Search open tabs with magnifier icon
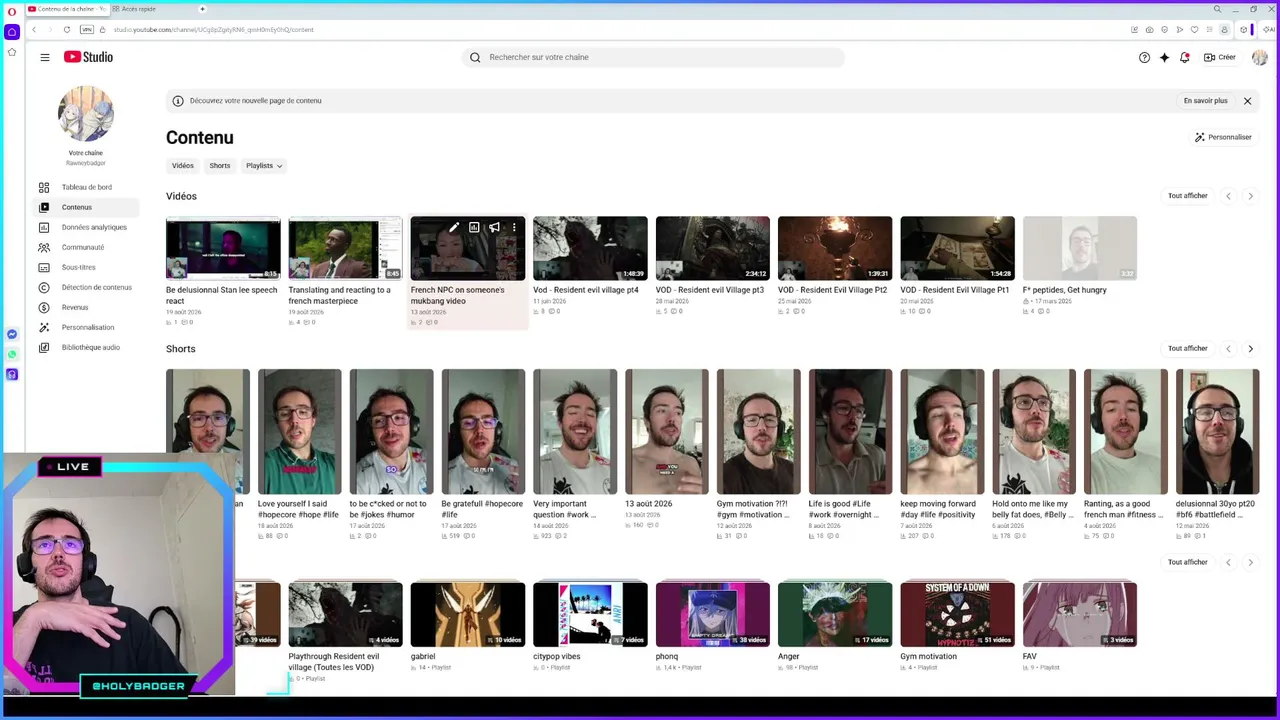1280x720 pixels. click(x=1217, y=9)
